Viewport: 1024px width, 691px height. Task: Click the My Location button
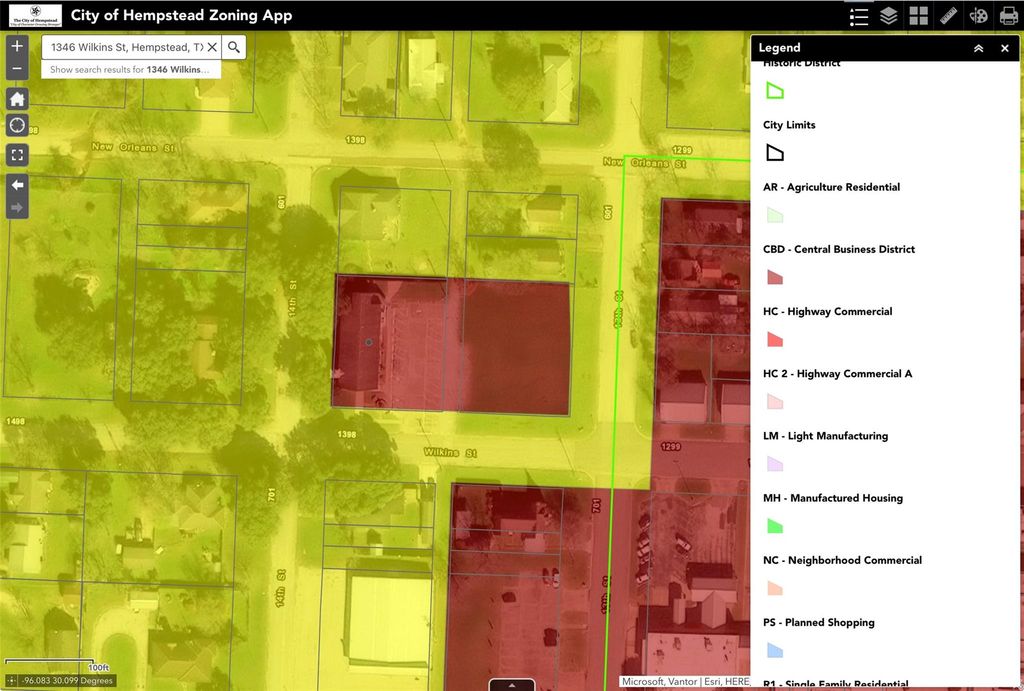(x=17, y=125)
